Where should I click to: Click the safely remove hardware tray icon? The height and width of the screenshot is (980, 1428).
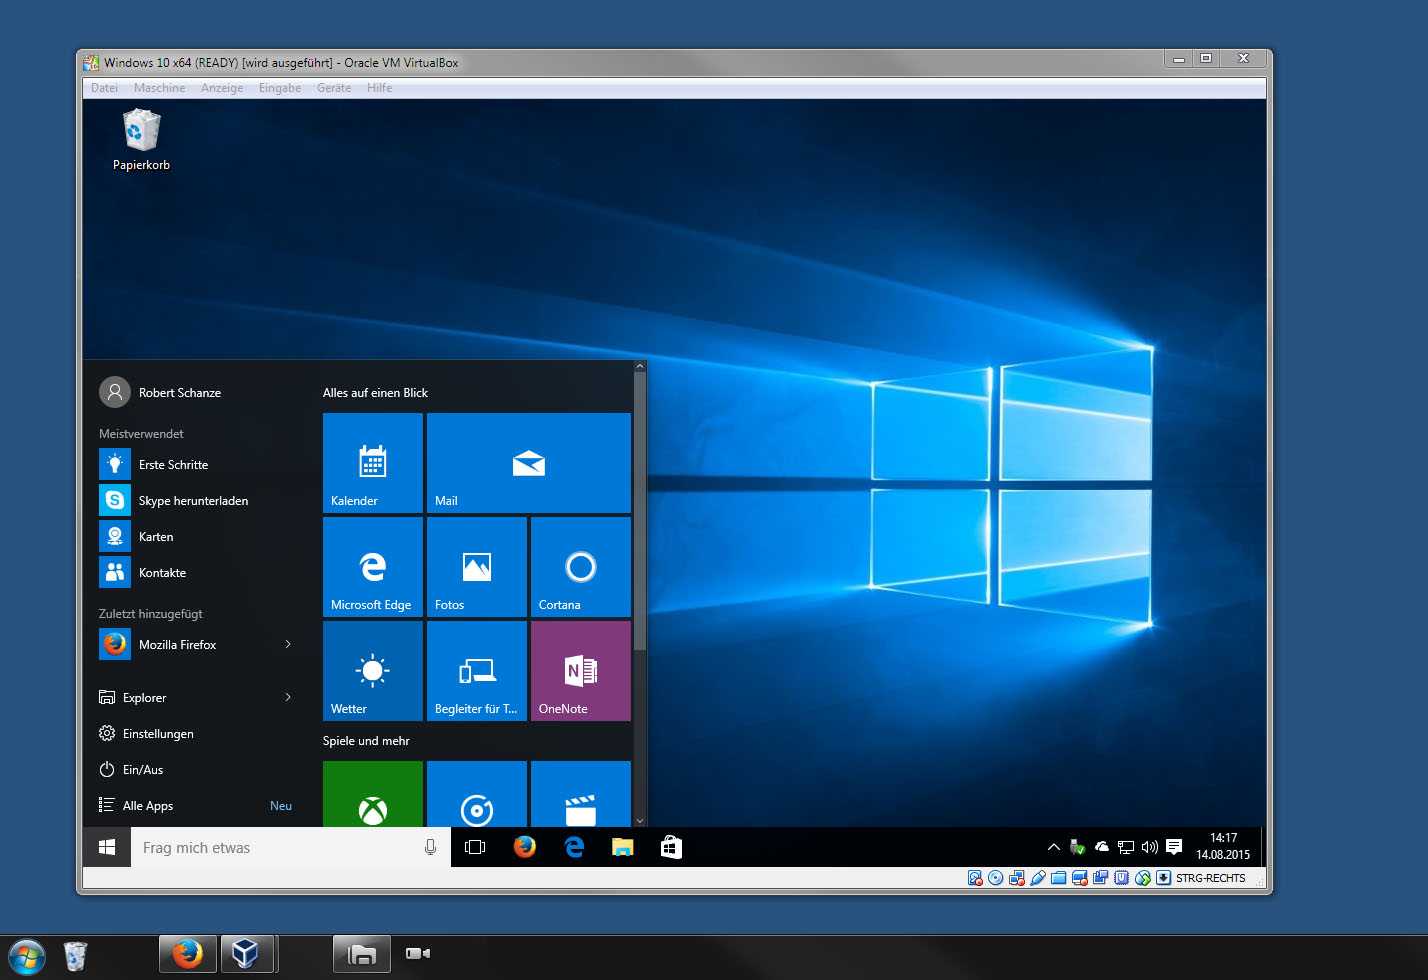(1077, 847)
